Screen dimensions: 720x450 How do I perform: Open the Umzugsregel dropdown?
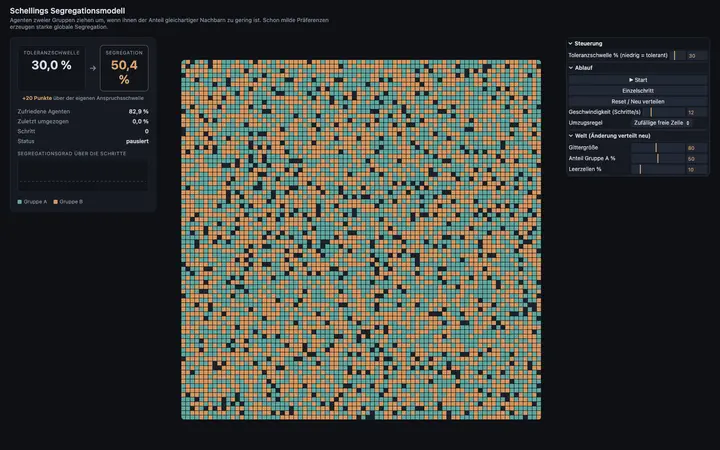coord(661,123)
